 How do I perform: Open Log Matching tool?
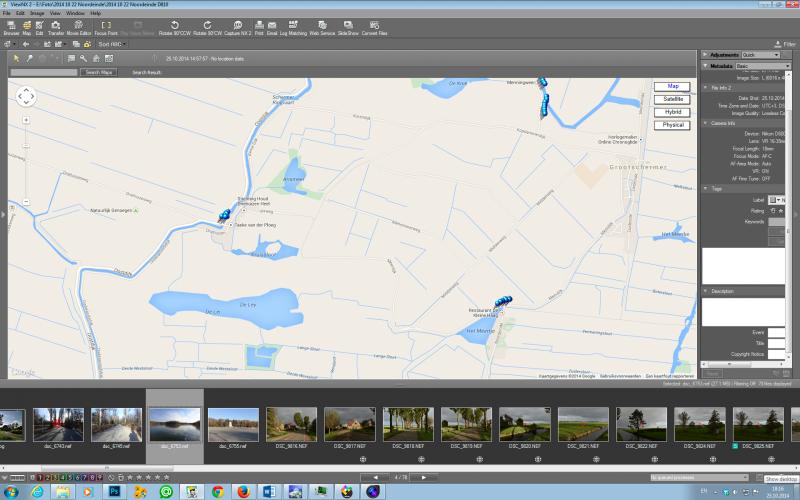click(x=293, y=28)
